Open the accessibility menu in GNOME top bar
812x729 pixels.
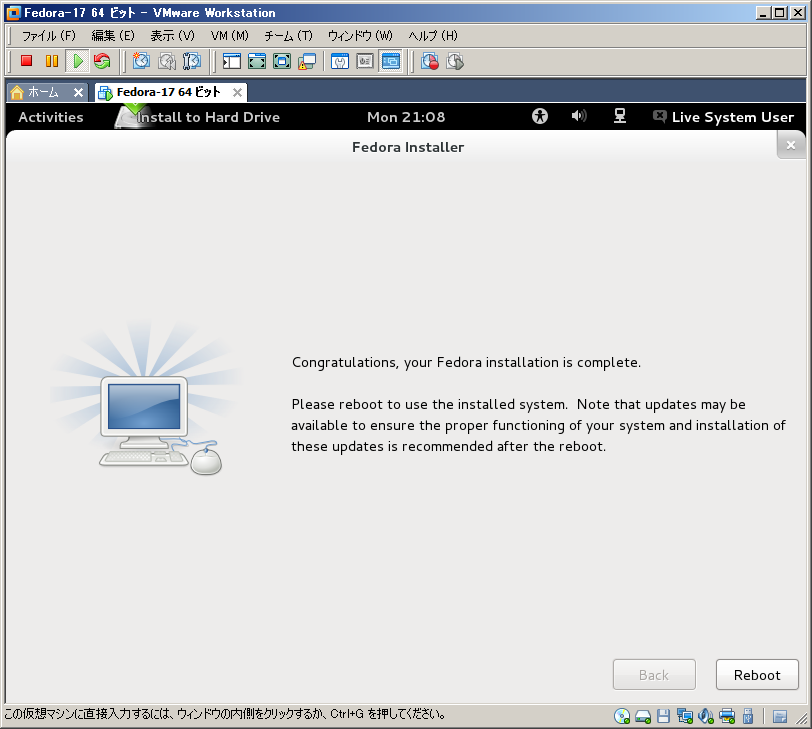540,116
